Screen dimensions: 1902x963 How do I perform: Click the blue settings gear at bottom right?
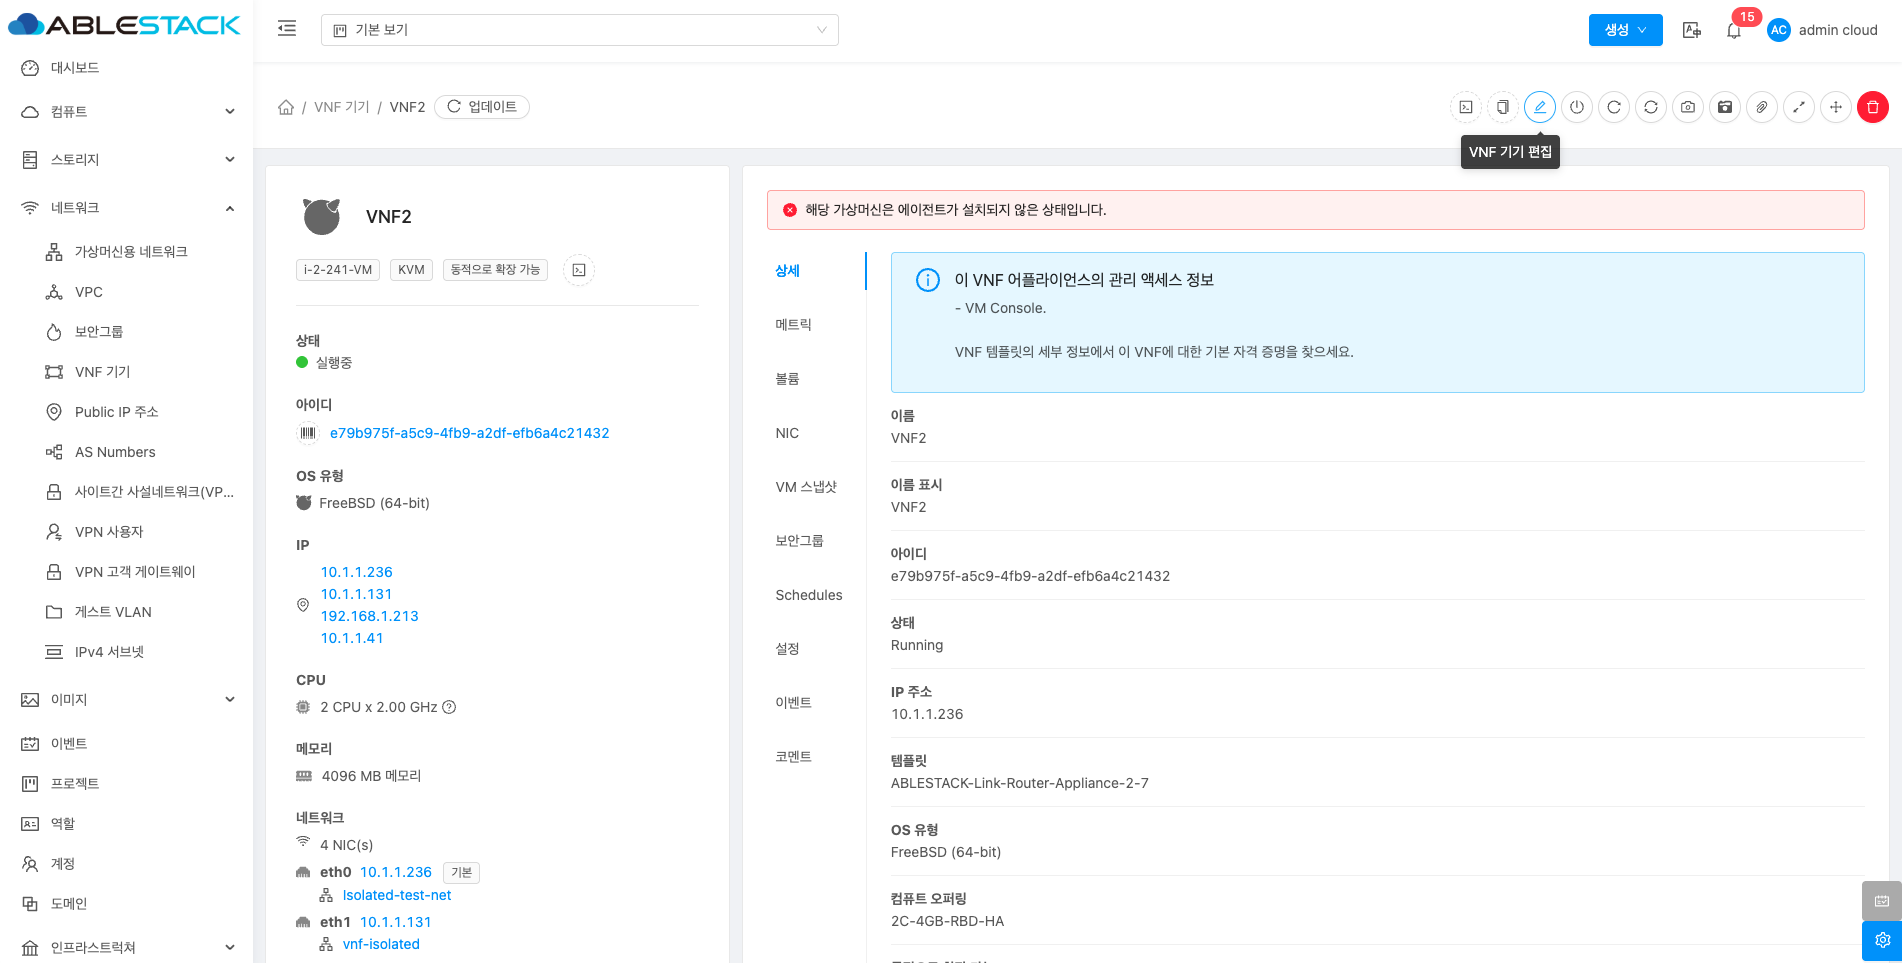[x=1881, y=940]
